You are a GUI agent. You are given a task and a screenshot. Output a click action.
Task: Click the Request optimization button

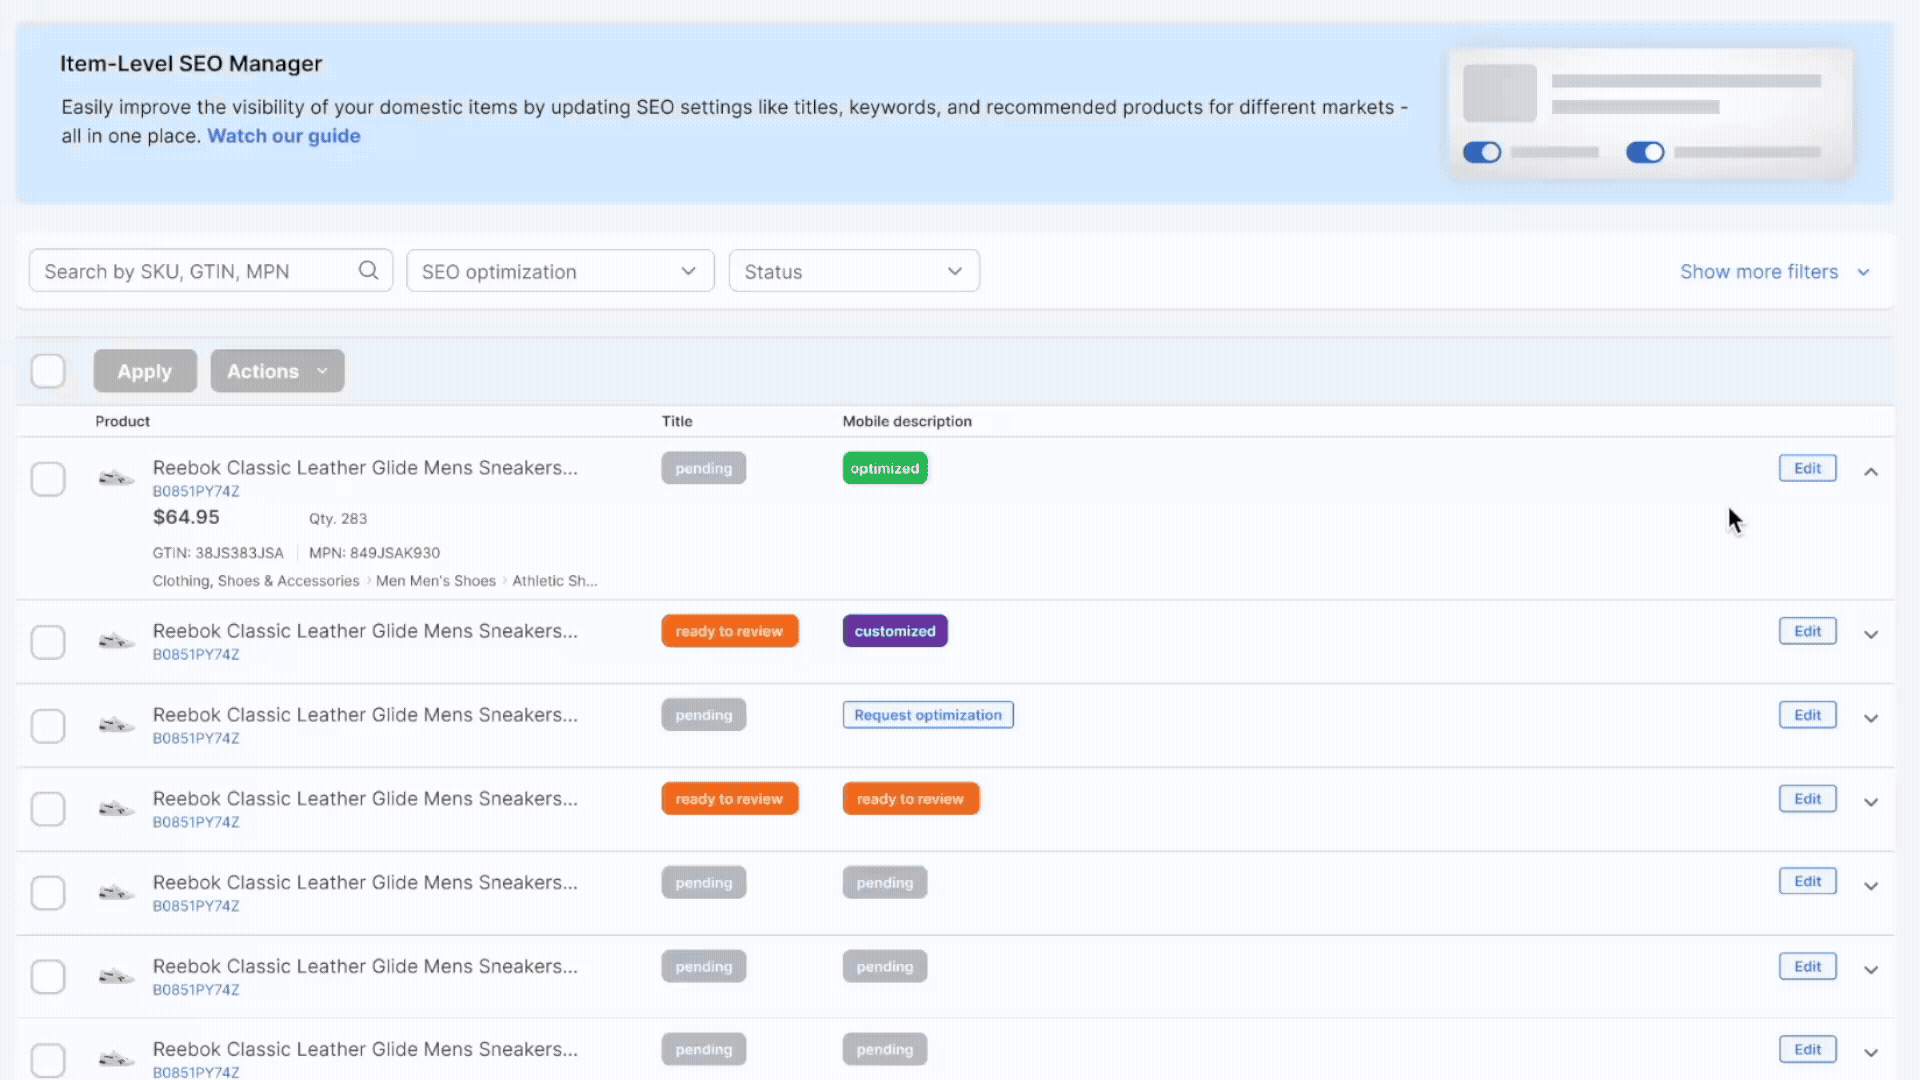tap(928, 715)
